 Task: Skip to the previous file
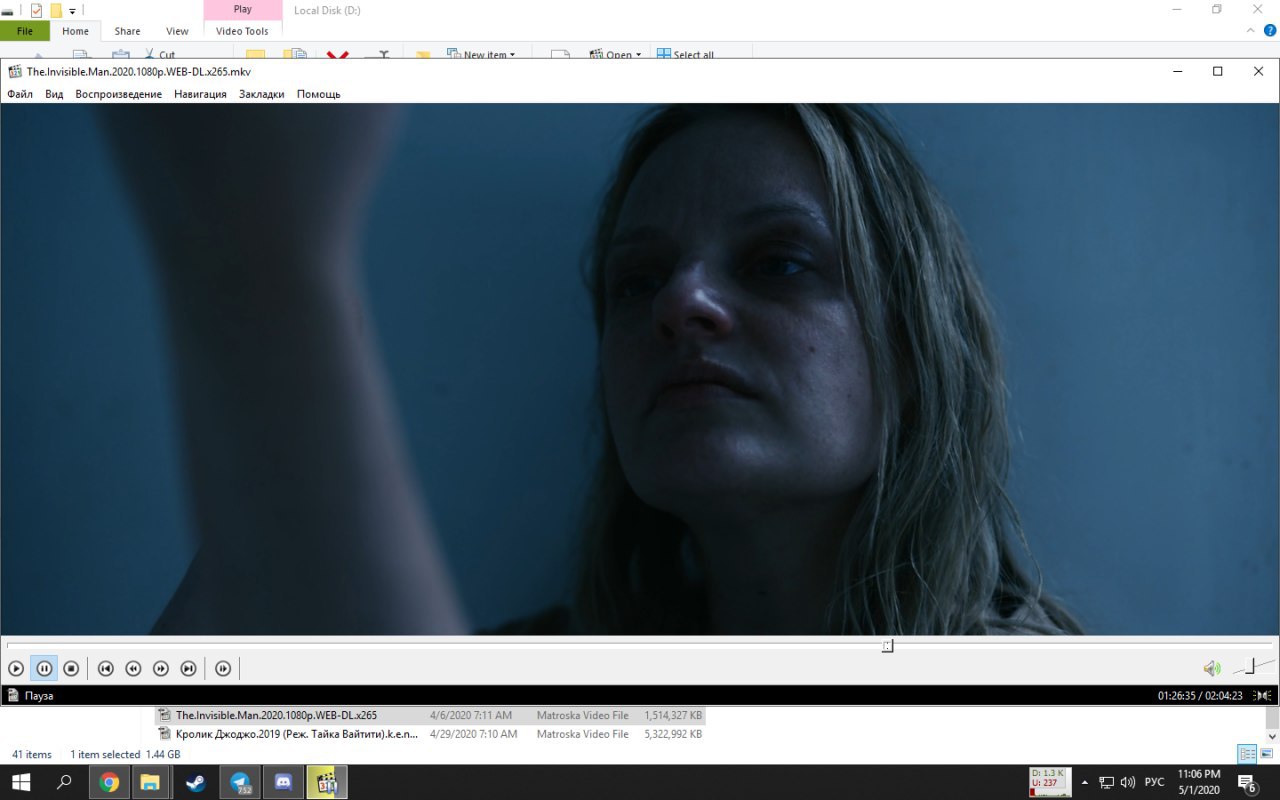105,668
